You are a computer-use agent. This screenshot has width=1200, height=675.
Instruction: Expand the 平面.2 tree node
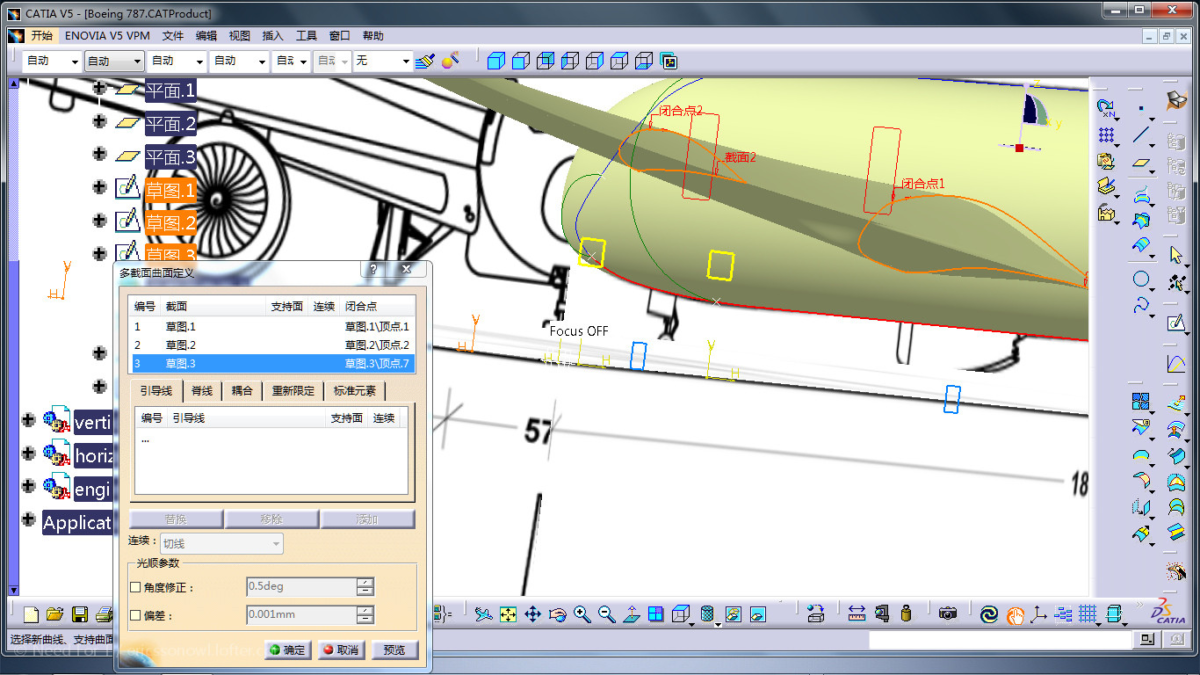coord(99,122)
